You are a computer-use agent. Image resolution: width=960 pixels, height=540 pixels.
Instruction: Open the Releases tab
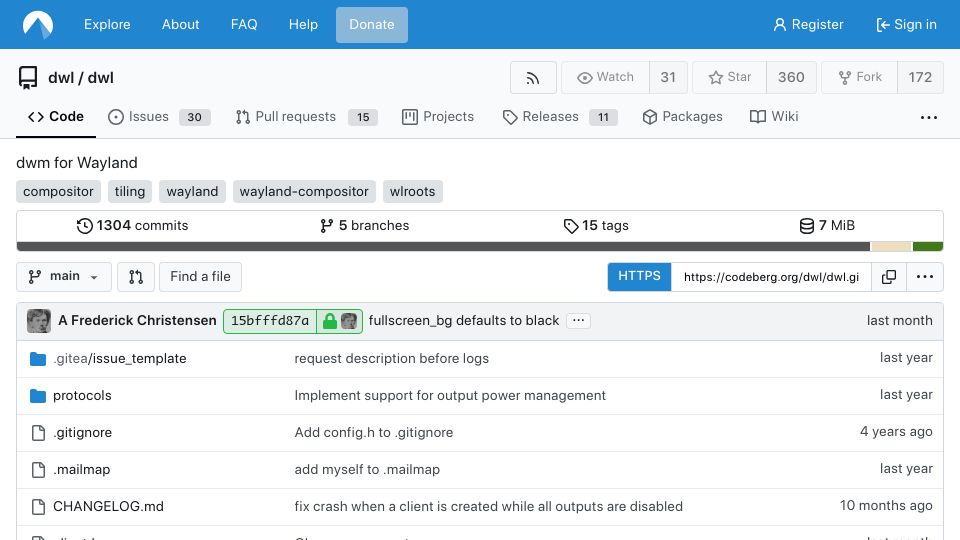tap(560, 117)
